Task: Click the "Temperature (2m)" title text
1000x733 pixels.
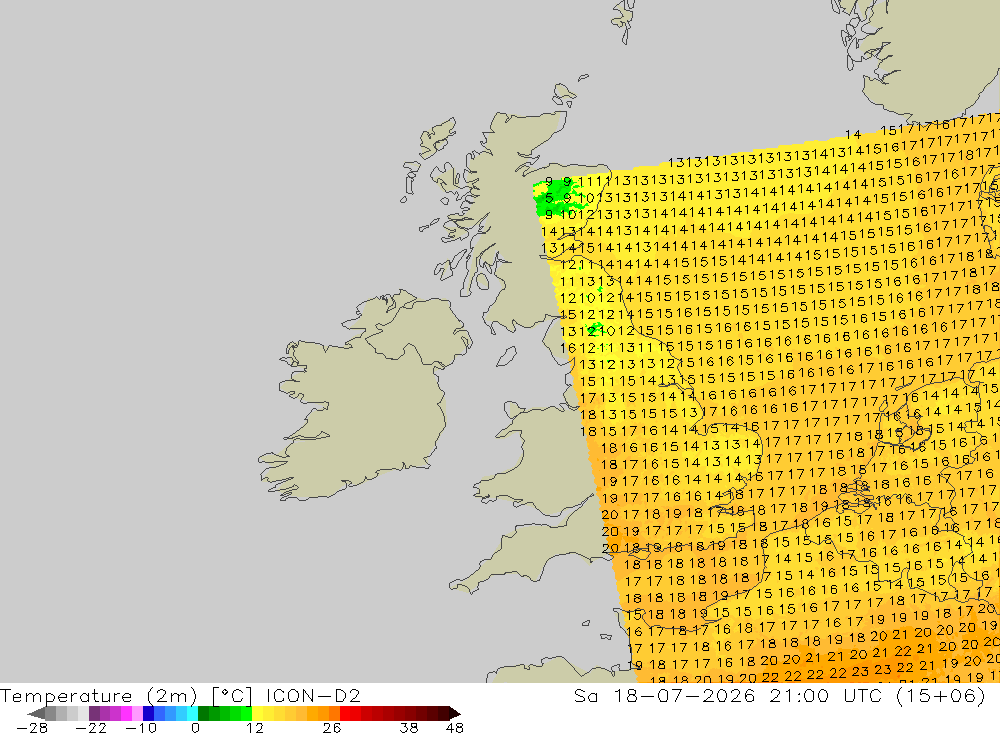Action: click(99, 695)
